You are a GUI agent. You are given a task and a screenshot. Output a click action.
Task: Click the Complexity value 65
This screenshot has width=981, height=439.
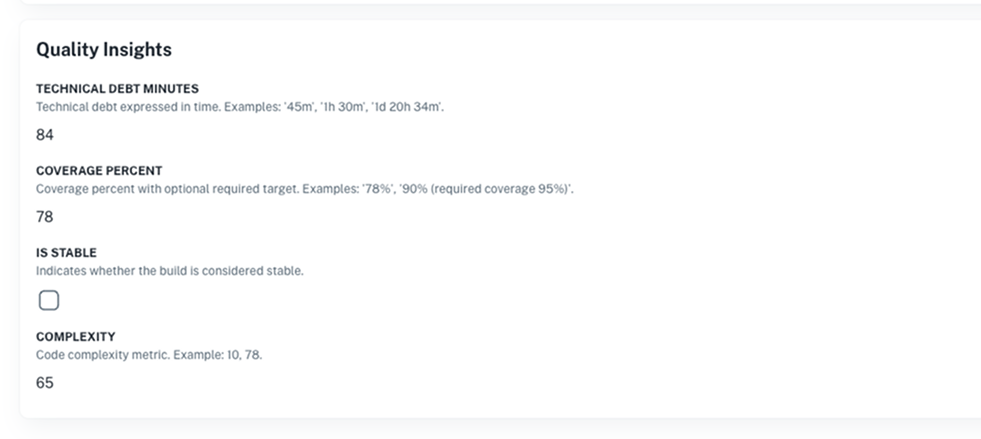coord(45,383)
